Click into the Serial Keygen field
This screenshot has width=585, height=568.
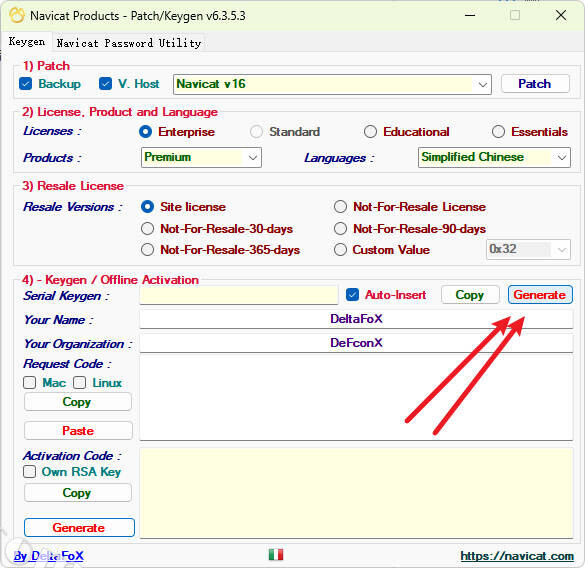pyautogui.click(x=239, y=295)
